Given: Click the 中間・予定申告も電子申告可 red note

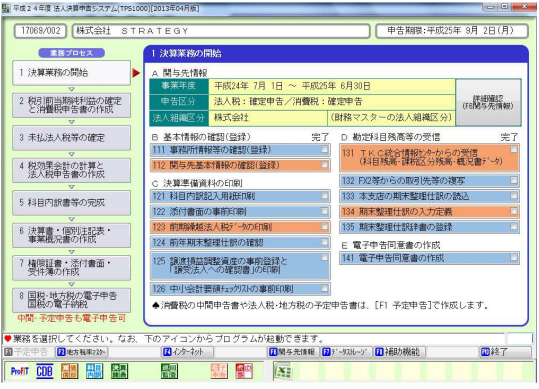Looking at the screenshot, I should (x=72, y=319).
